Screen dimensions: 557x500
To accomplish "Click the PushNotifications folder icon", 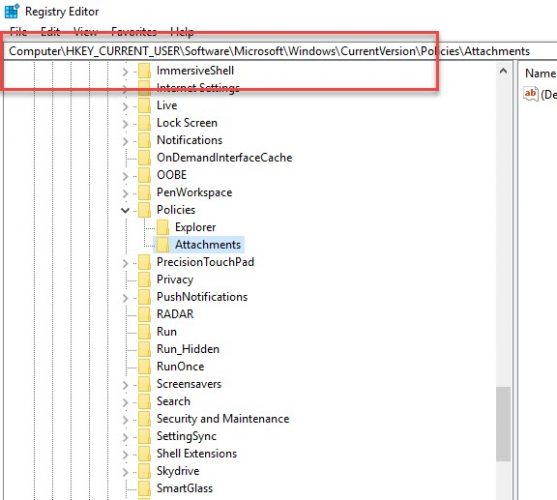I will tap(144, 297).
